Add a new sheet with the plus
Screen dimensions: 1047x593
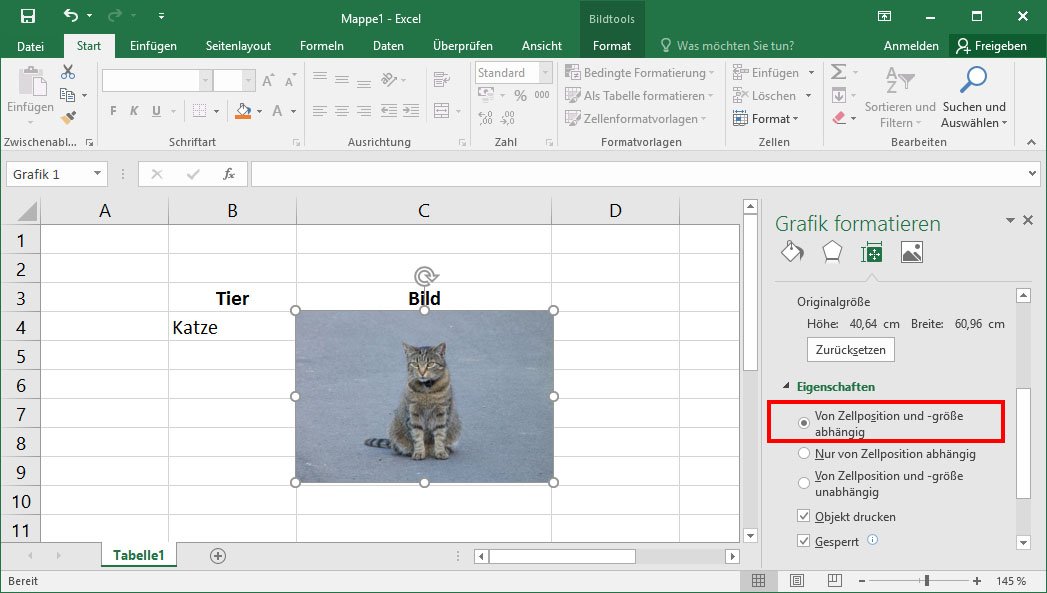pyautogui.click(x=217, y=554)
